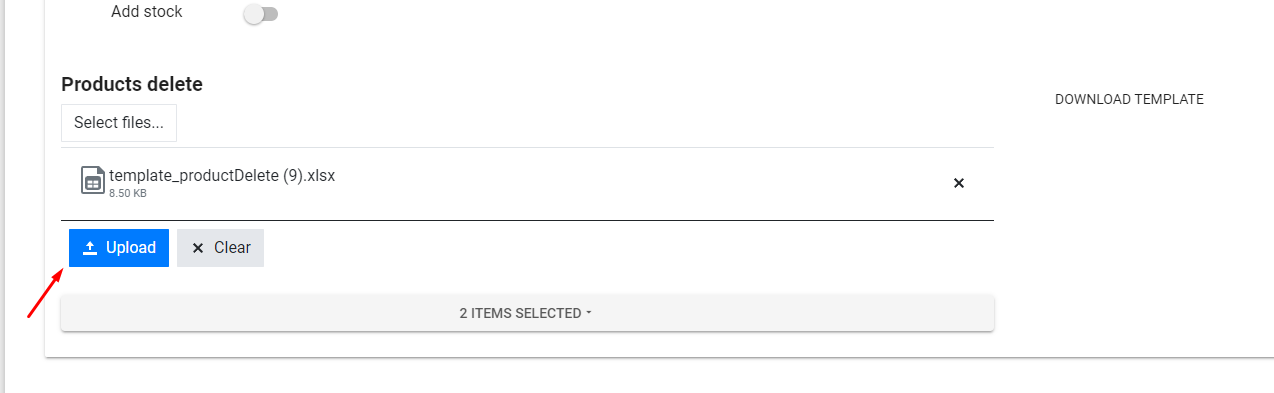The height and width of the screenshot is (393, 1274).
Task: Click the spreadsheet file type icon
Action: (x=93, y=180)
